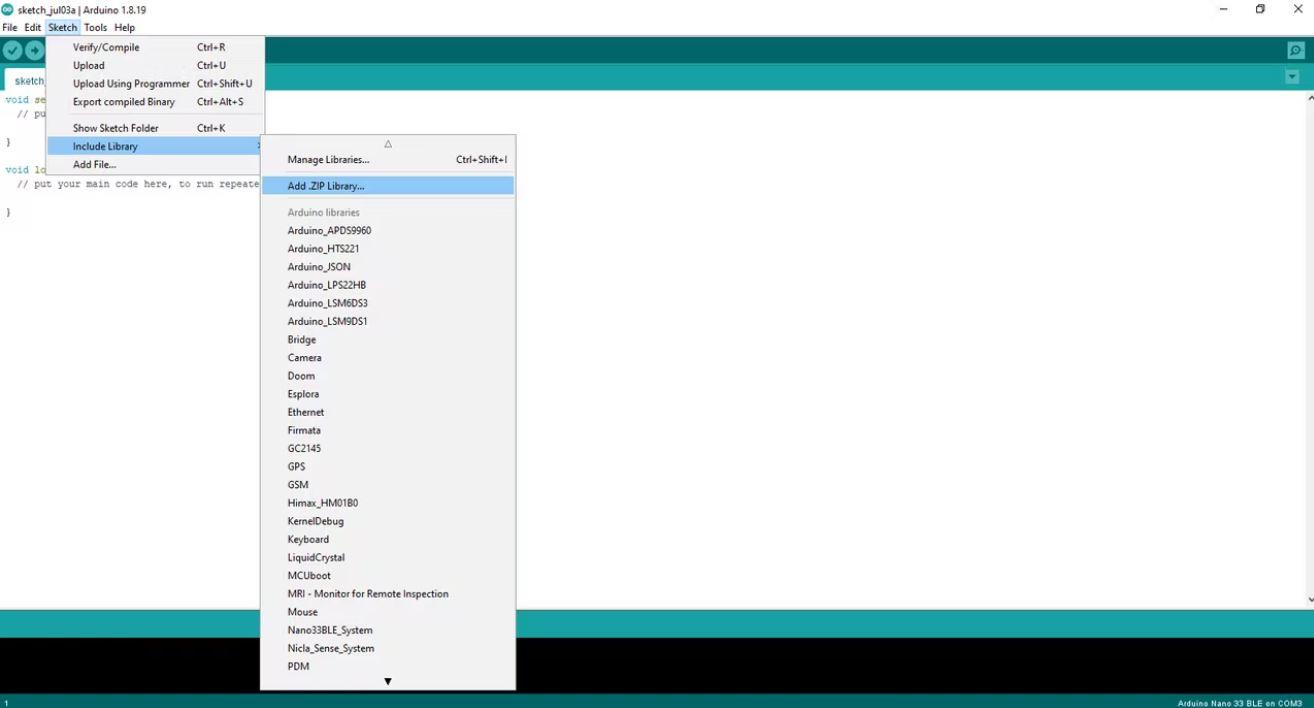Include the Arduino_APDS9960 library
The width and height of the screenshot is (1314, 708).
tap(388, 231)
